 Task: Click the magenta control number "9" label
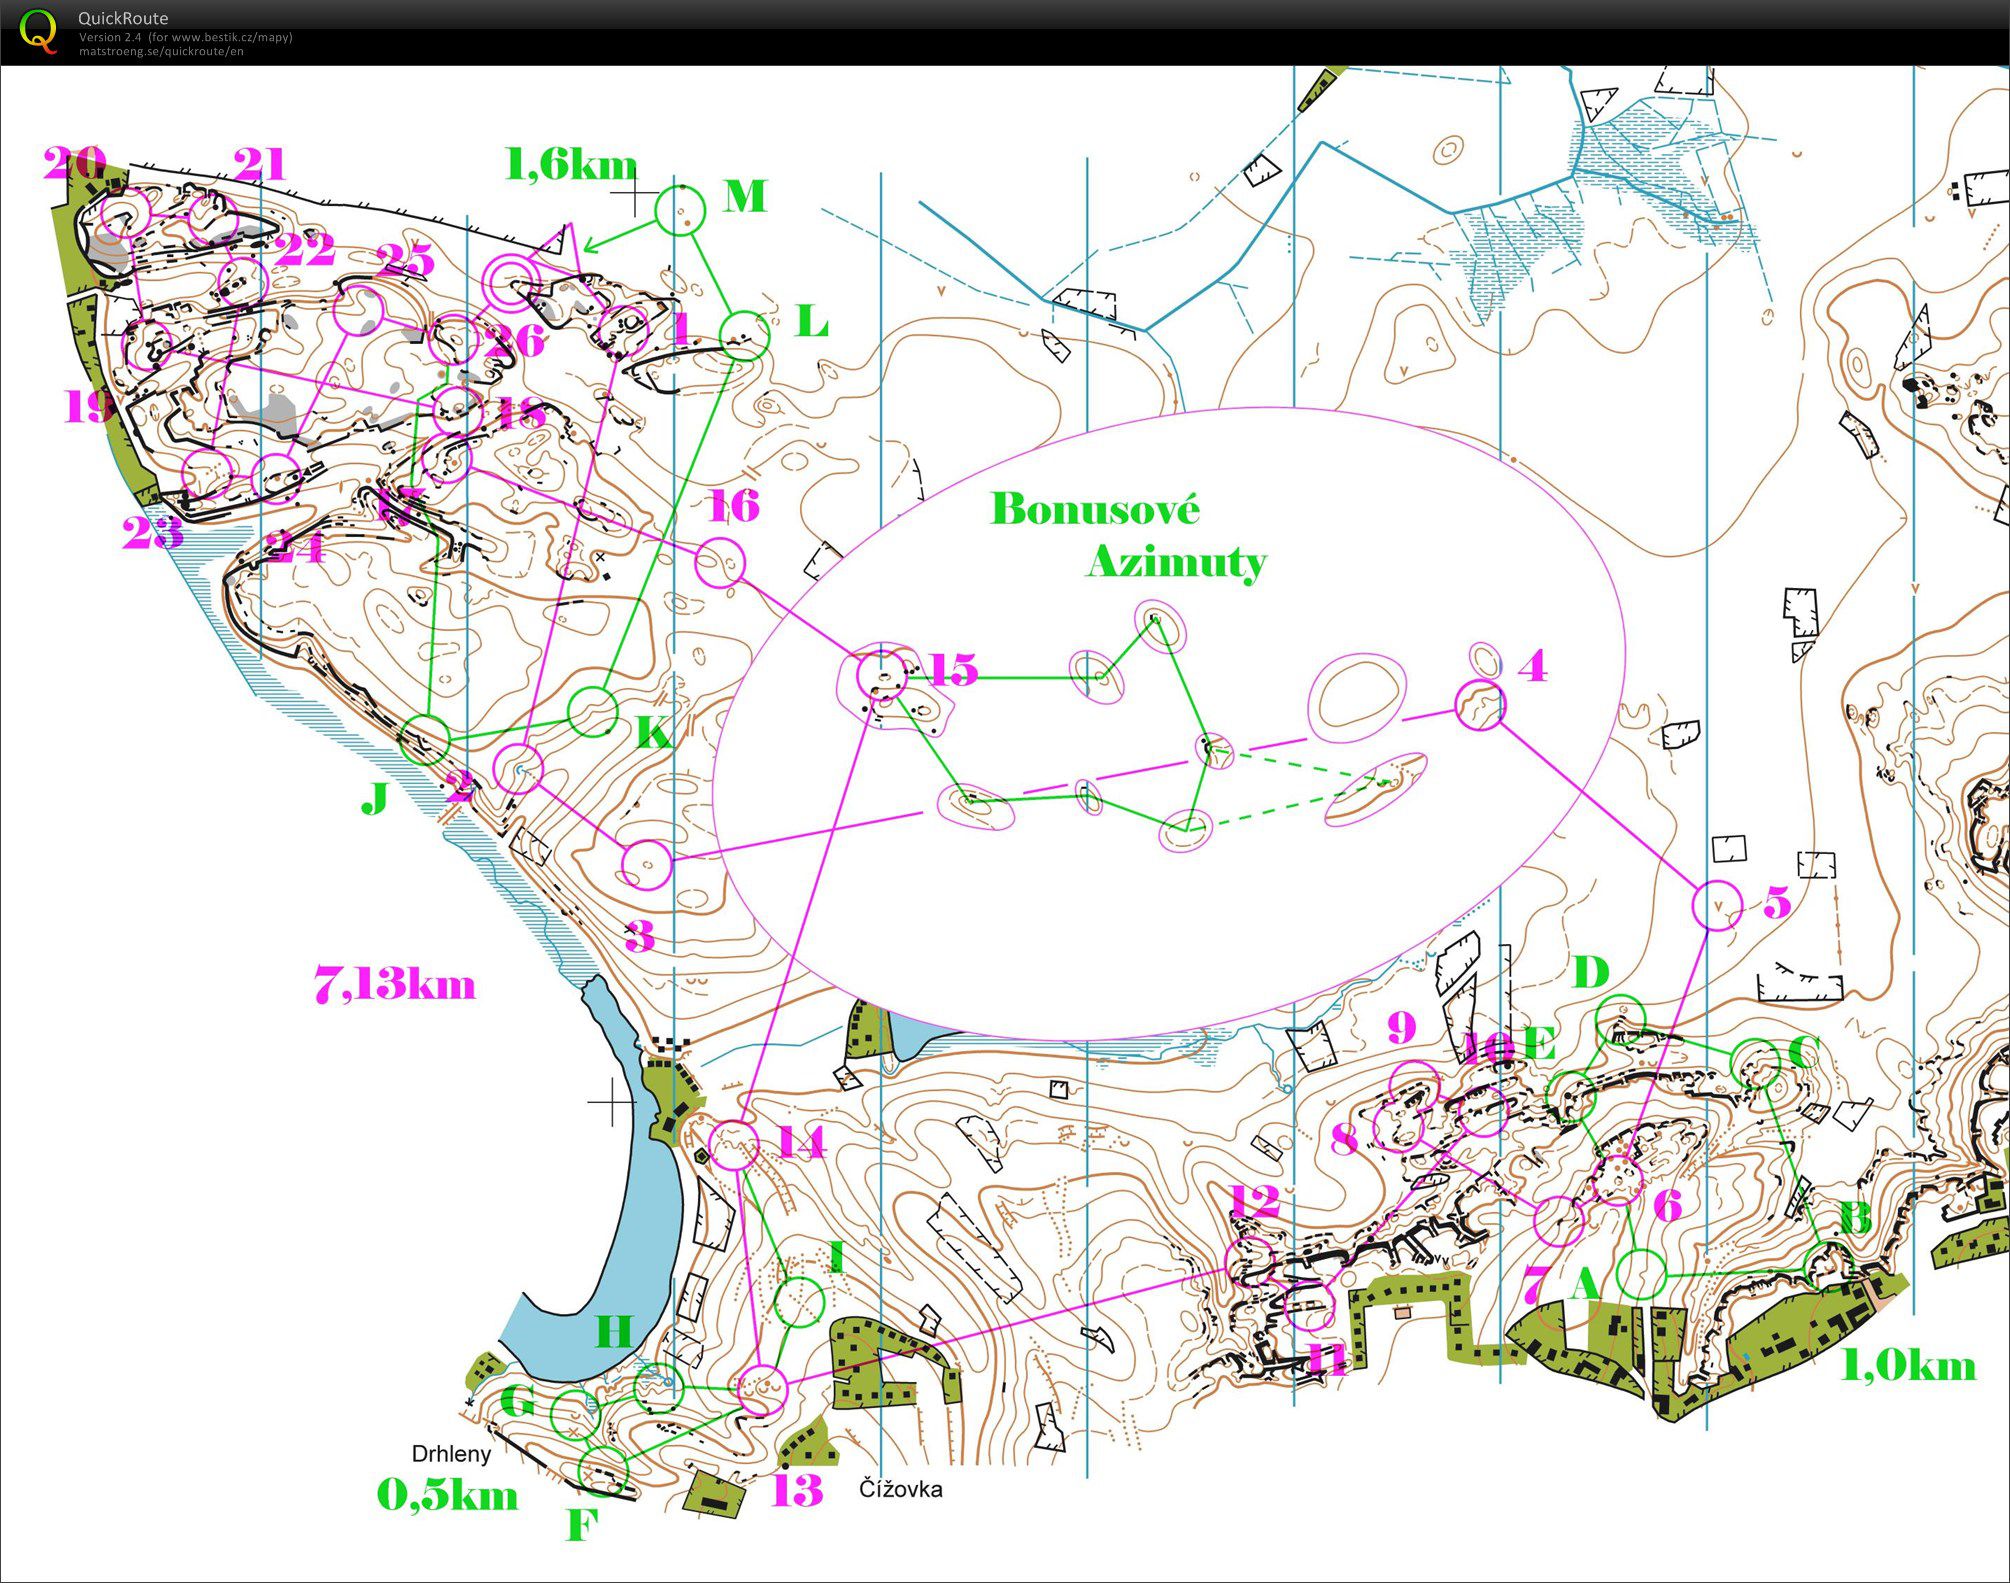[x=1403, y=1027]
